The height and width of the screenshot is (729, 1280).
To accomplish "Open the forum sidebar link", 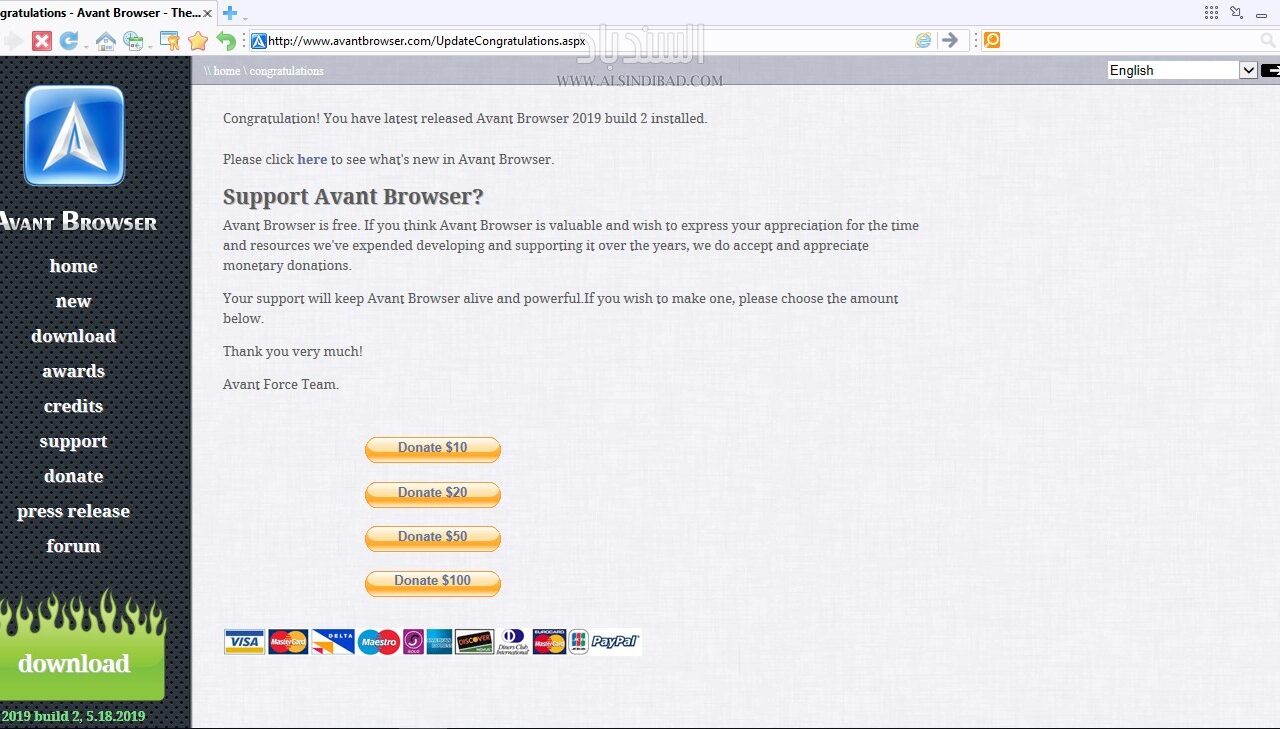I will coord(74,546).
